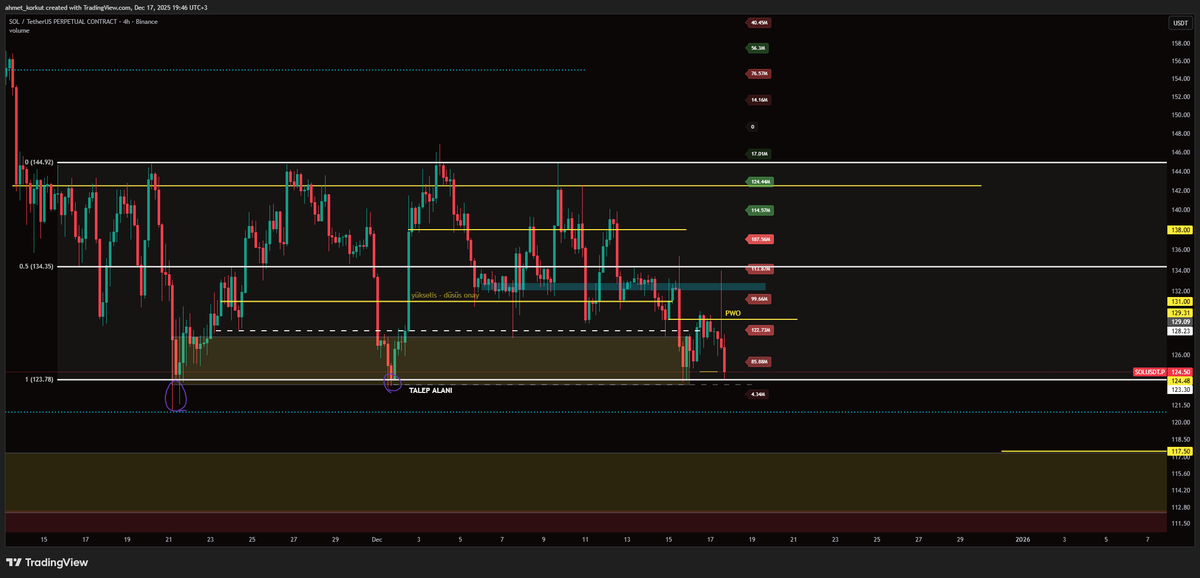The width and height of the screenshot is (1200, 578).
Task: Click the 85.88M volume profile label
Action: coord(759,362)
